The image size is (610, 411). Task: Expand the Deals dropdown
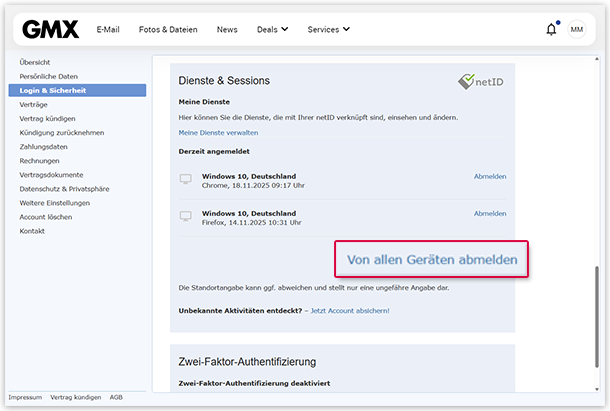pyautogui.click(x=271, y=30)
